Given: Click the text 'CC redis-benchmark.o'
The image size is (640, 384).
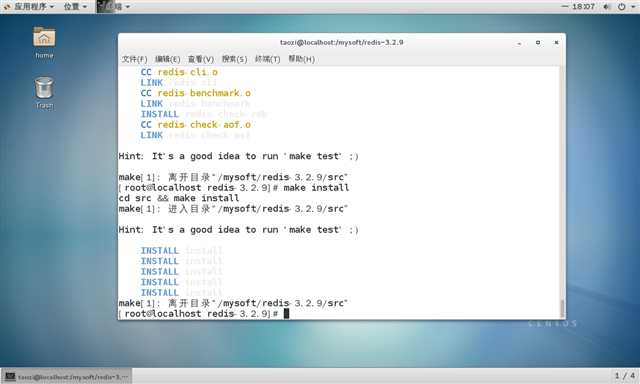Looking at the screenshot, I should tap(196, 93).
